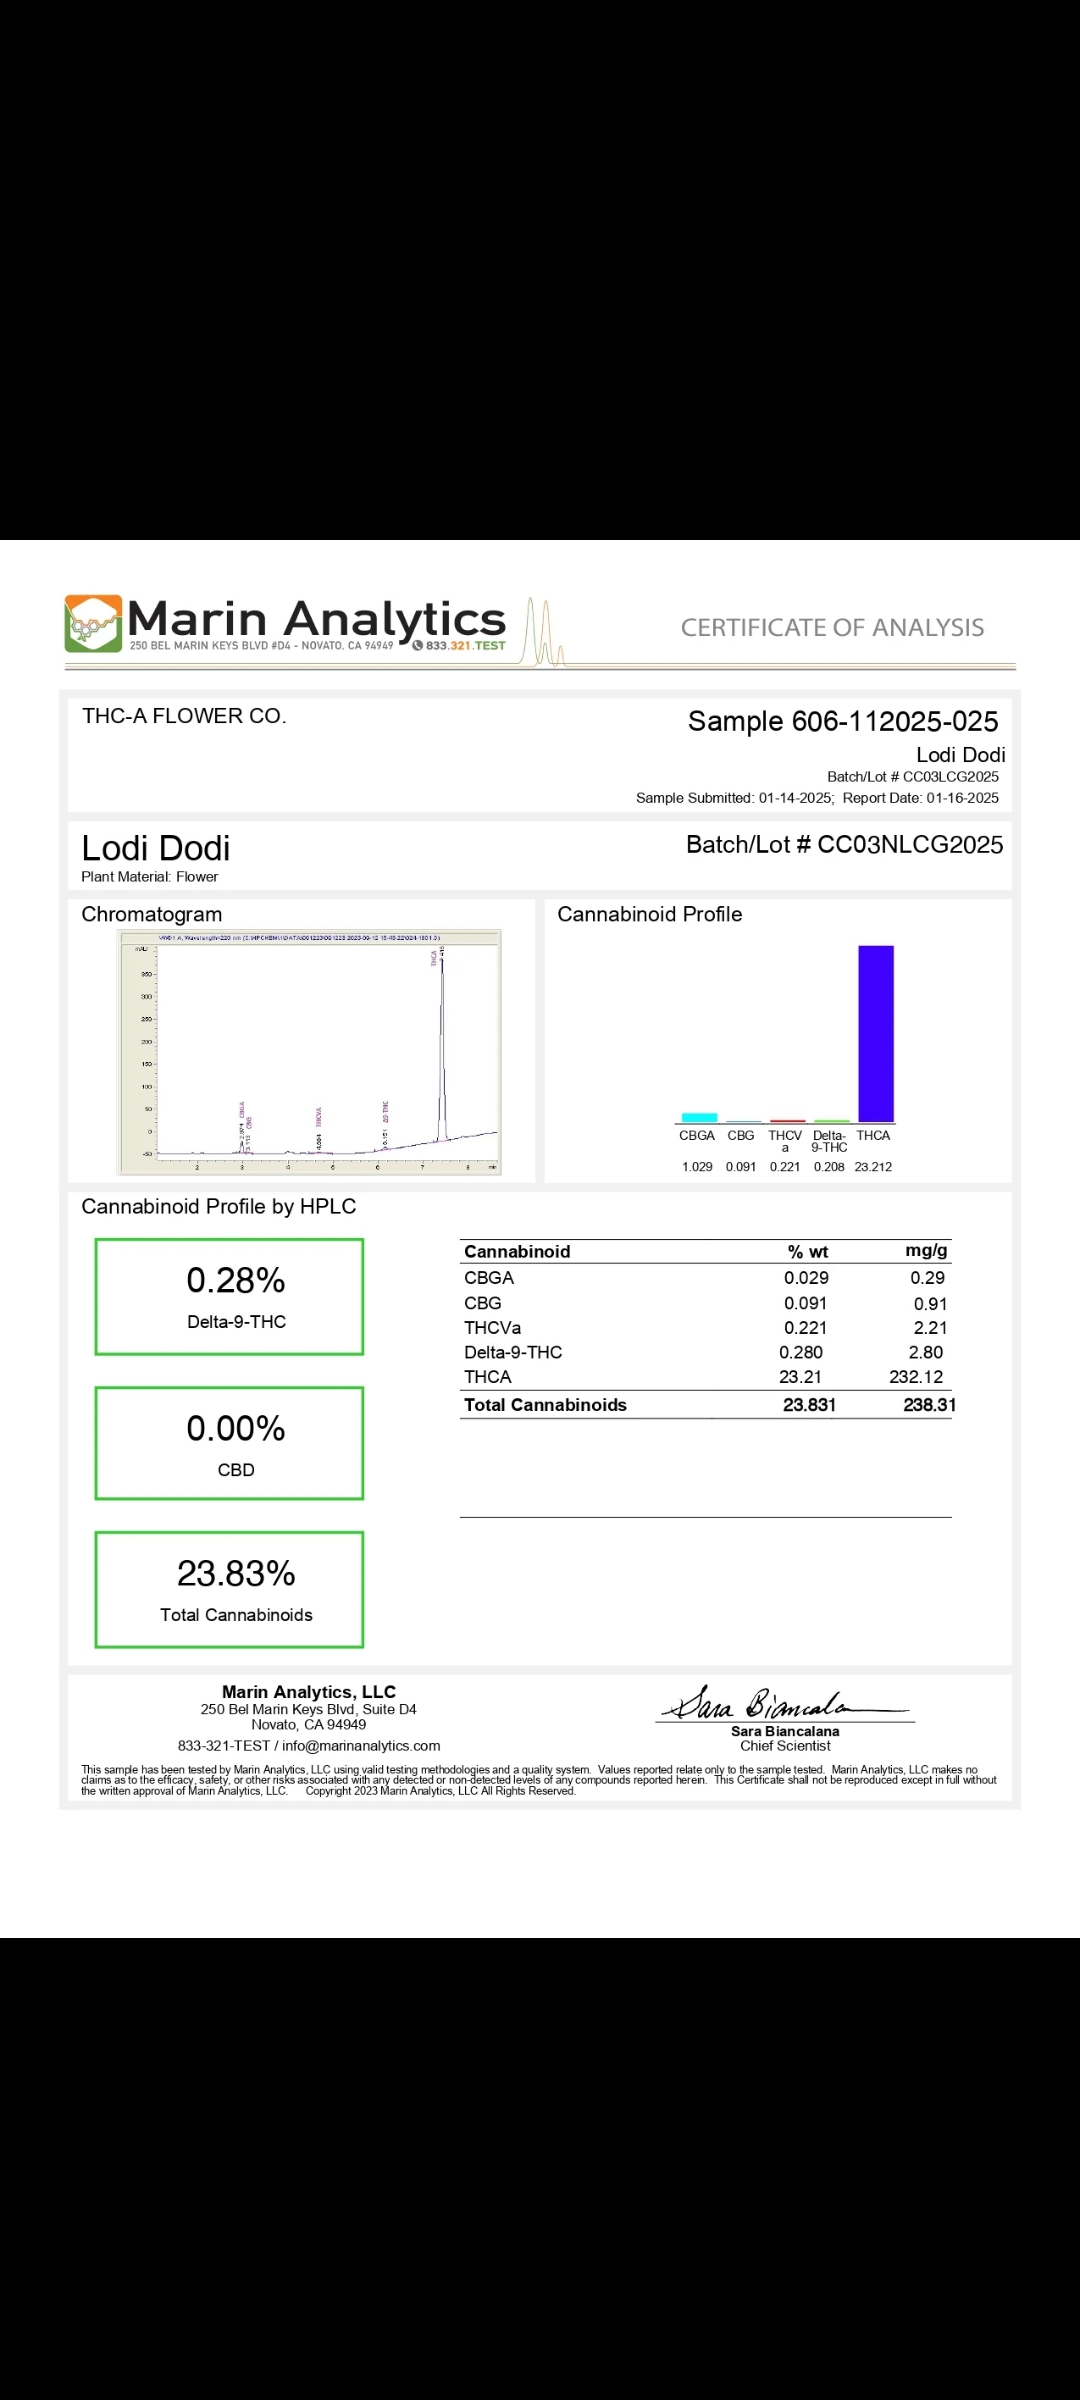Select the "Chromatogram" section heading
The width and height of the screenshot is (1080, 2400).
click(152, 914)
